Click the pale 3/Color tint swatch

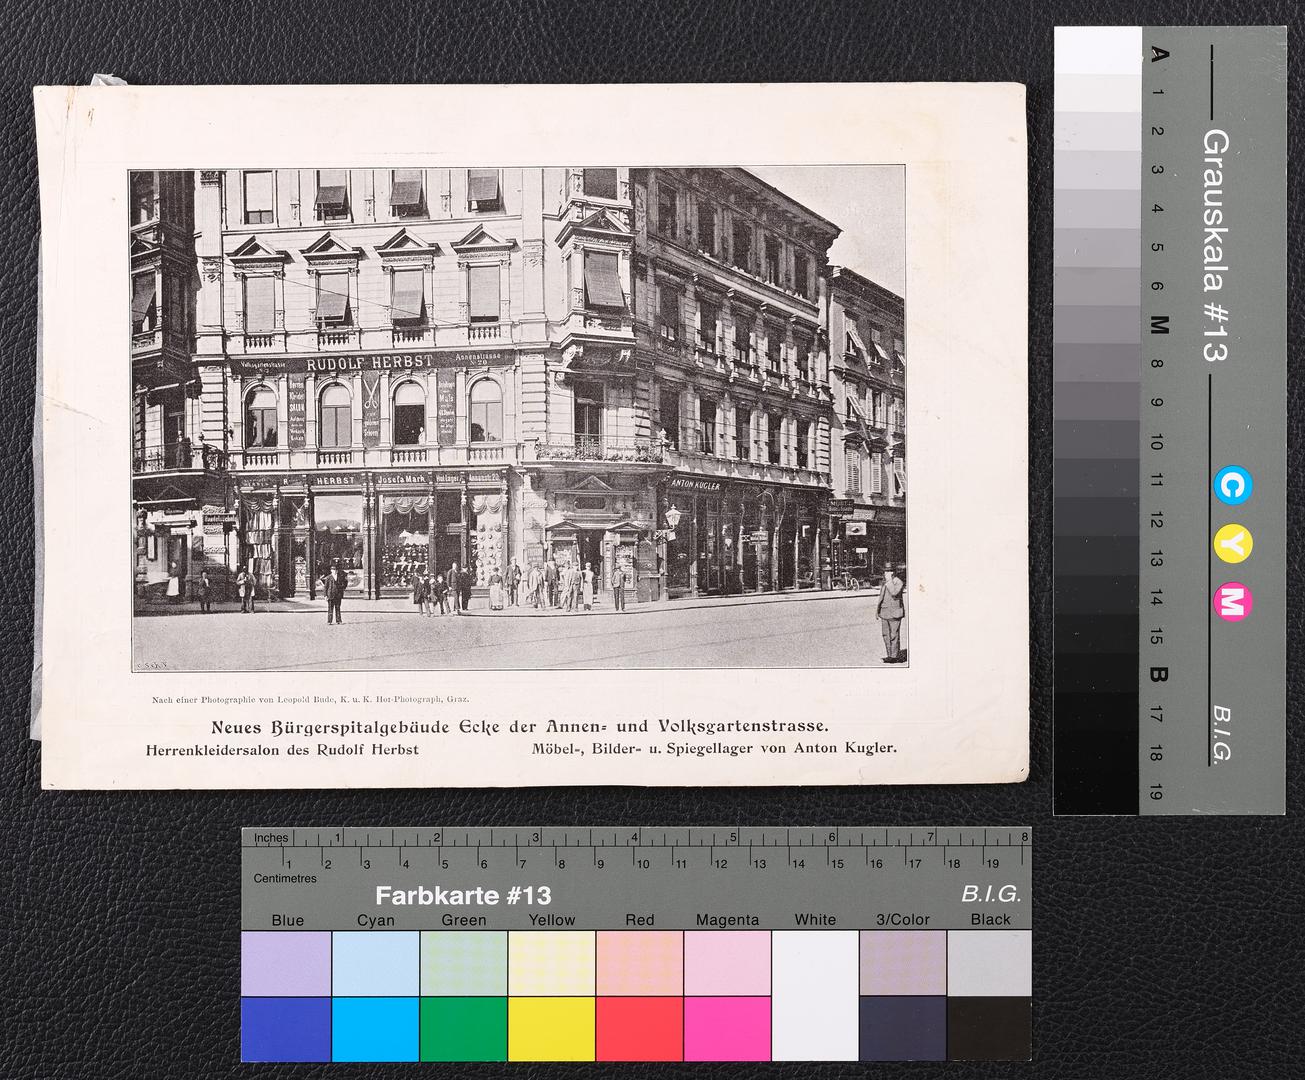tap(903, 963)
